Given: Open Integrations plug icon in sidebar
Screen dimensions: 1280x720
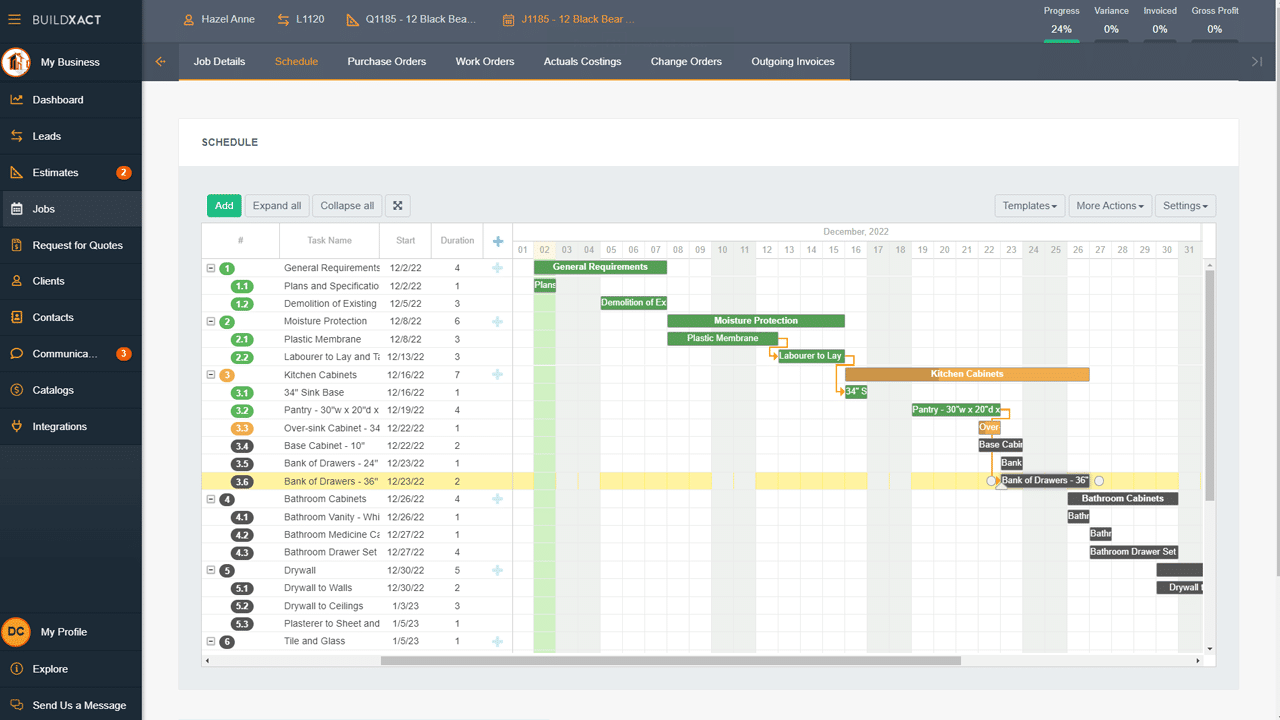Looking at the screenshot, I should click(x=16, y=426).
